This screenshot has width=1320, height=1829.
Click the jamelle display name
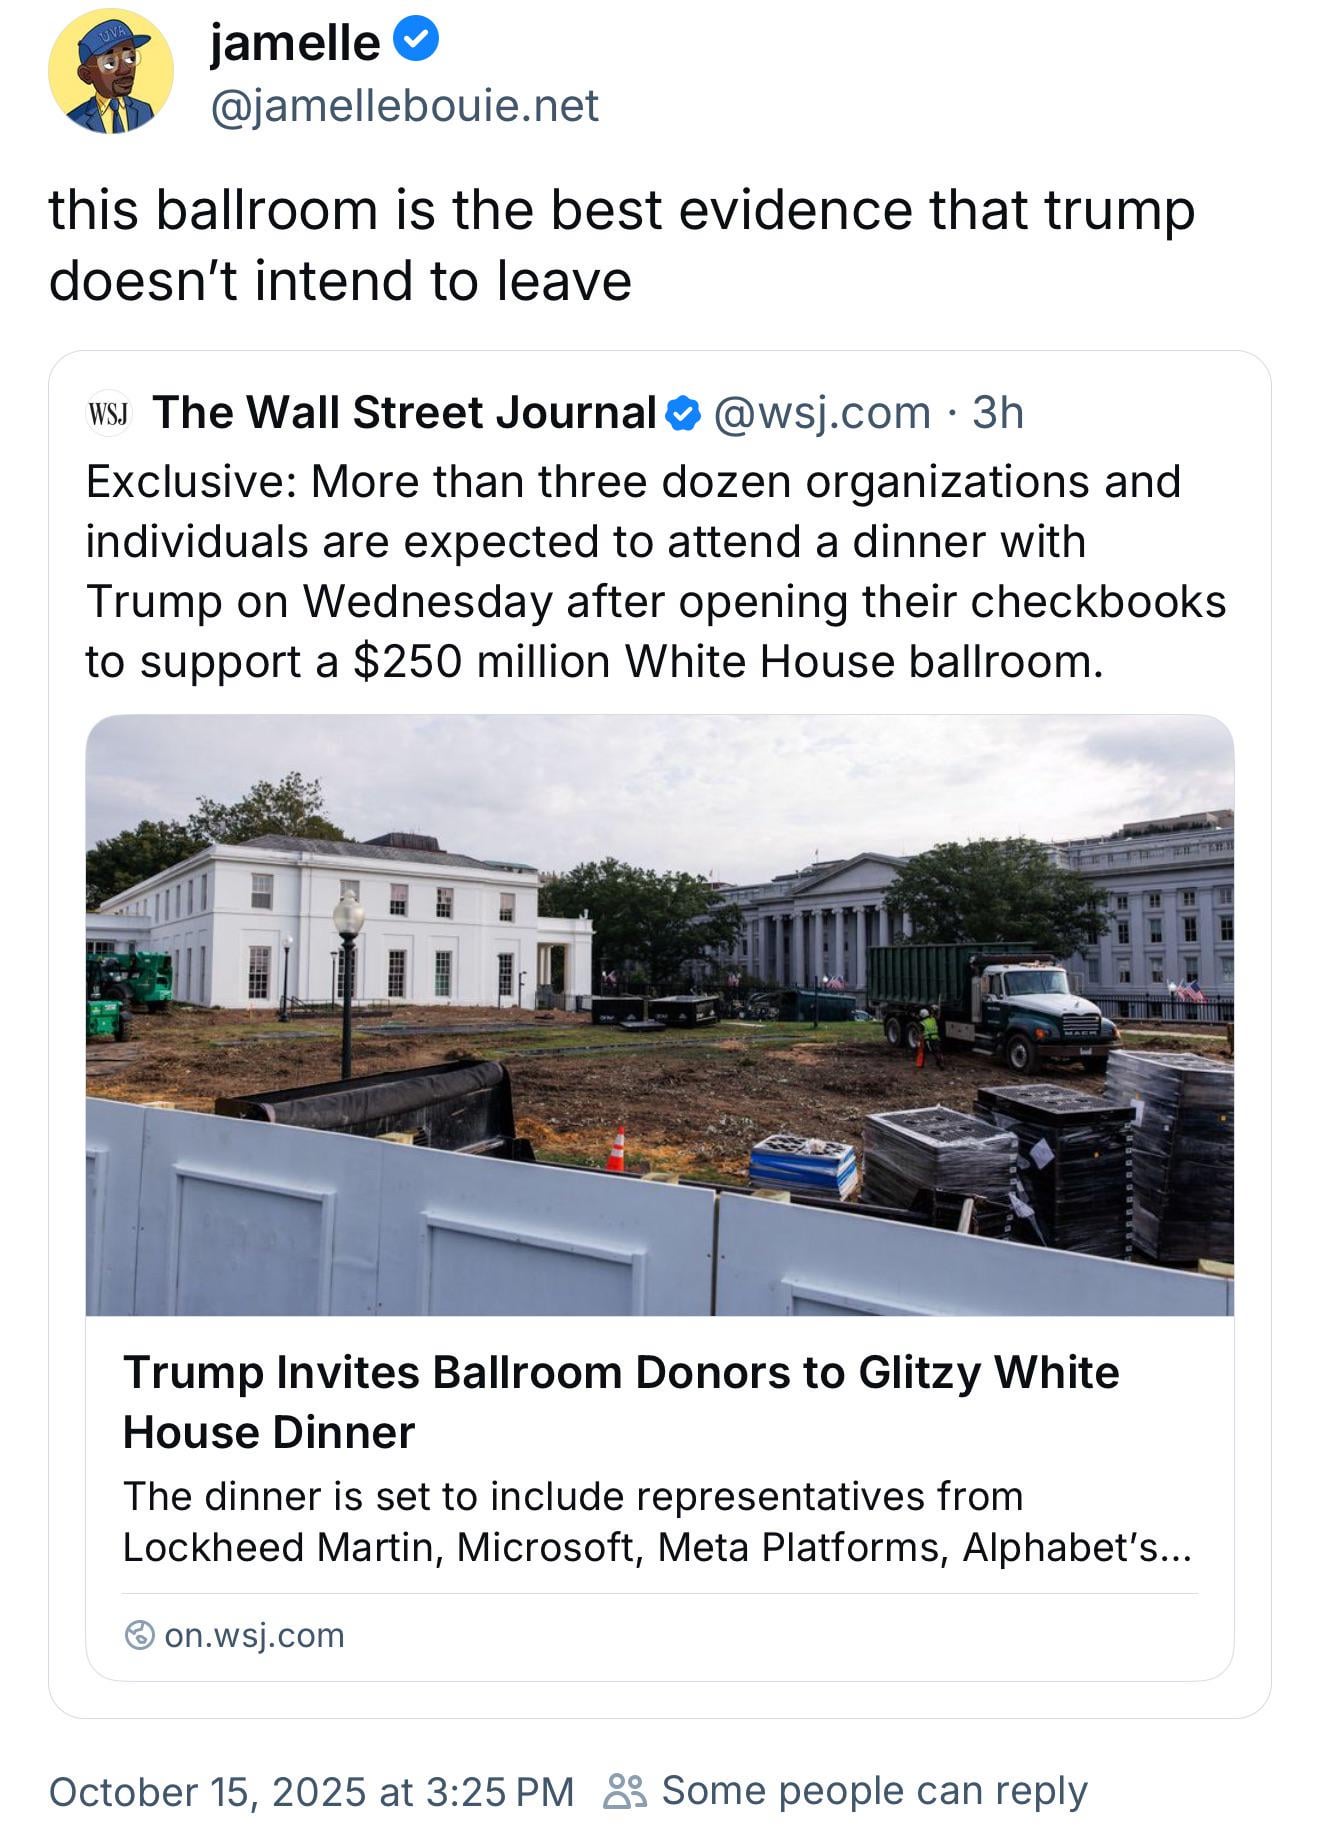tap(294, 43)
